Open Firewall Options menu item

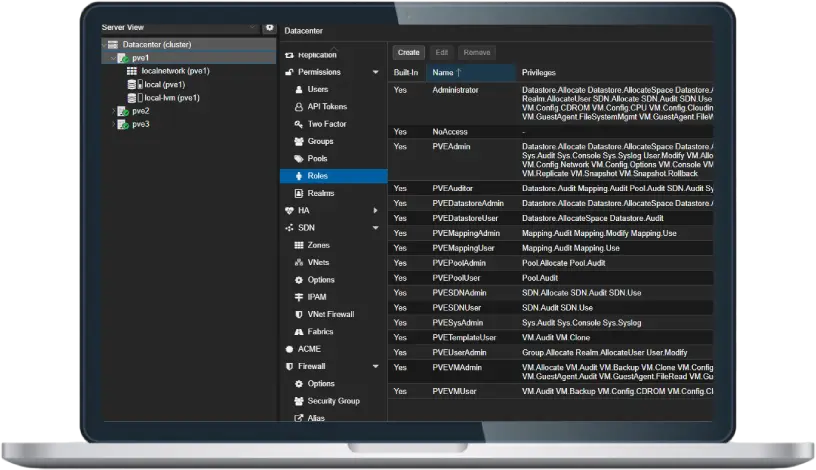click(x=334, y=384)
